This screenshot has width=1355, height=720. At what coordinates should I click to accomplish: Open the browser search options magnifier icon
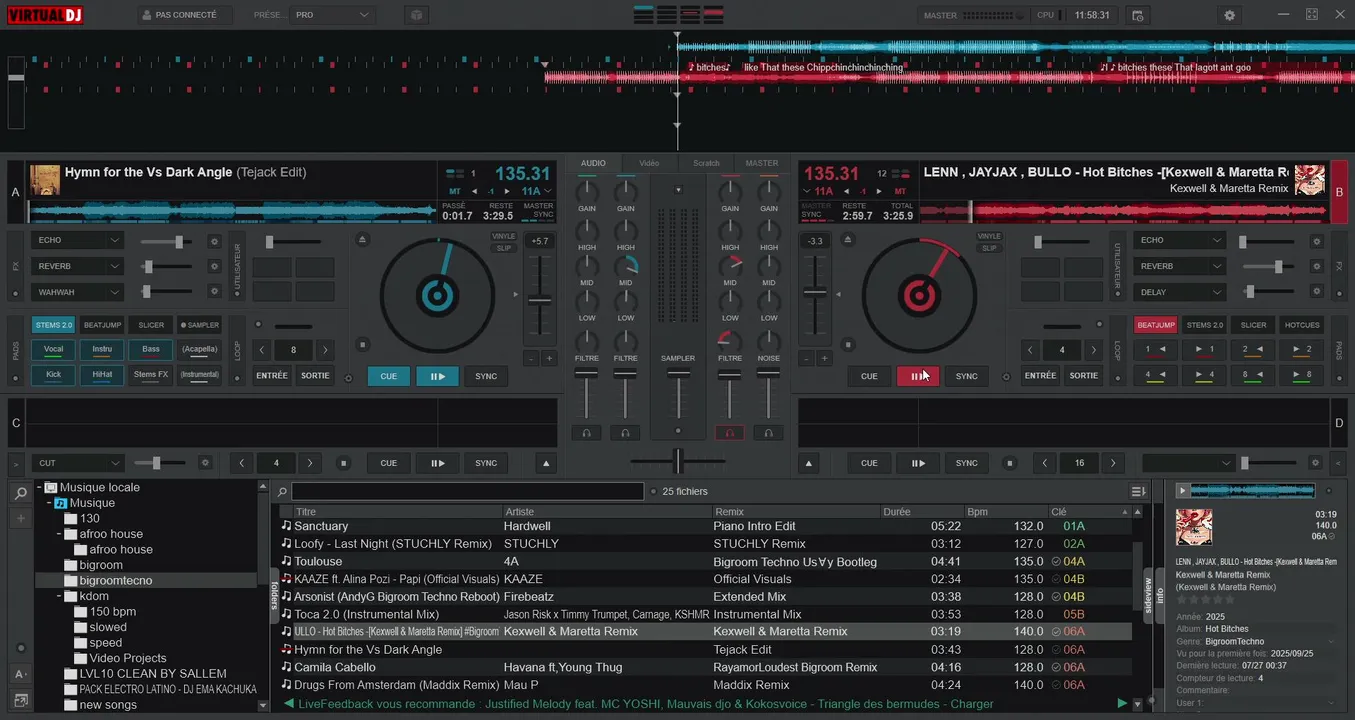282,492
